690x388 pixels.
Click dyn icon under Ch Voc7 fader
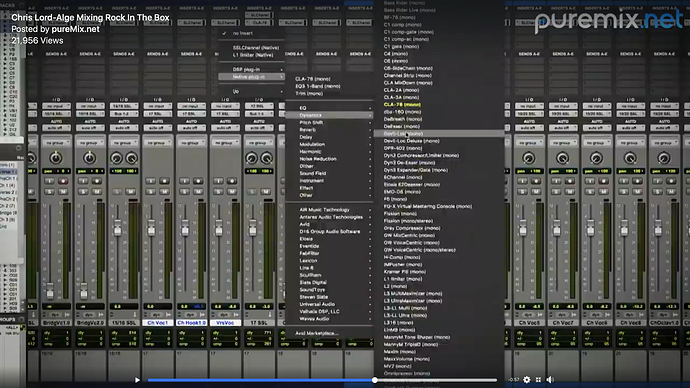(562, 315)
